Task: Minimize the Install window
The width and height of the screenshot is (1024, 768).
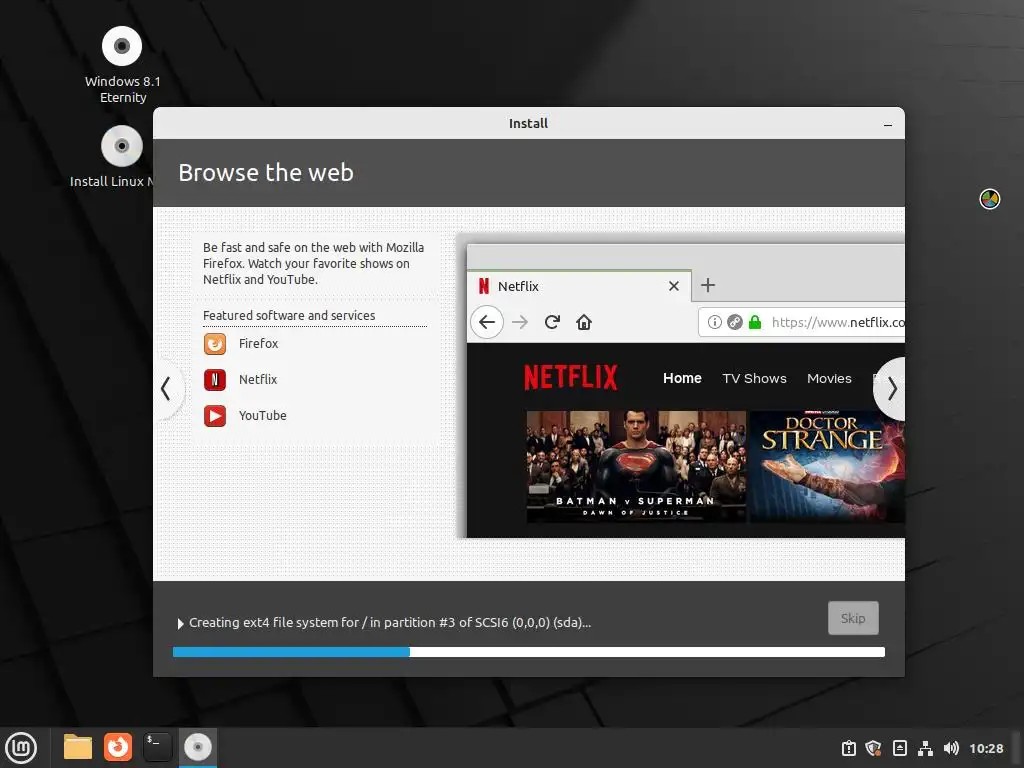Action: [x=888, y=124]
